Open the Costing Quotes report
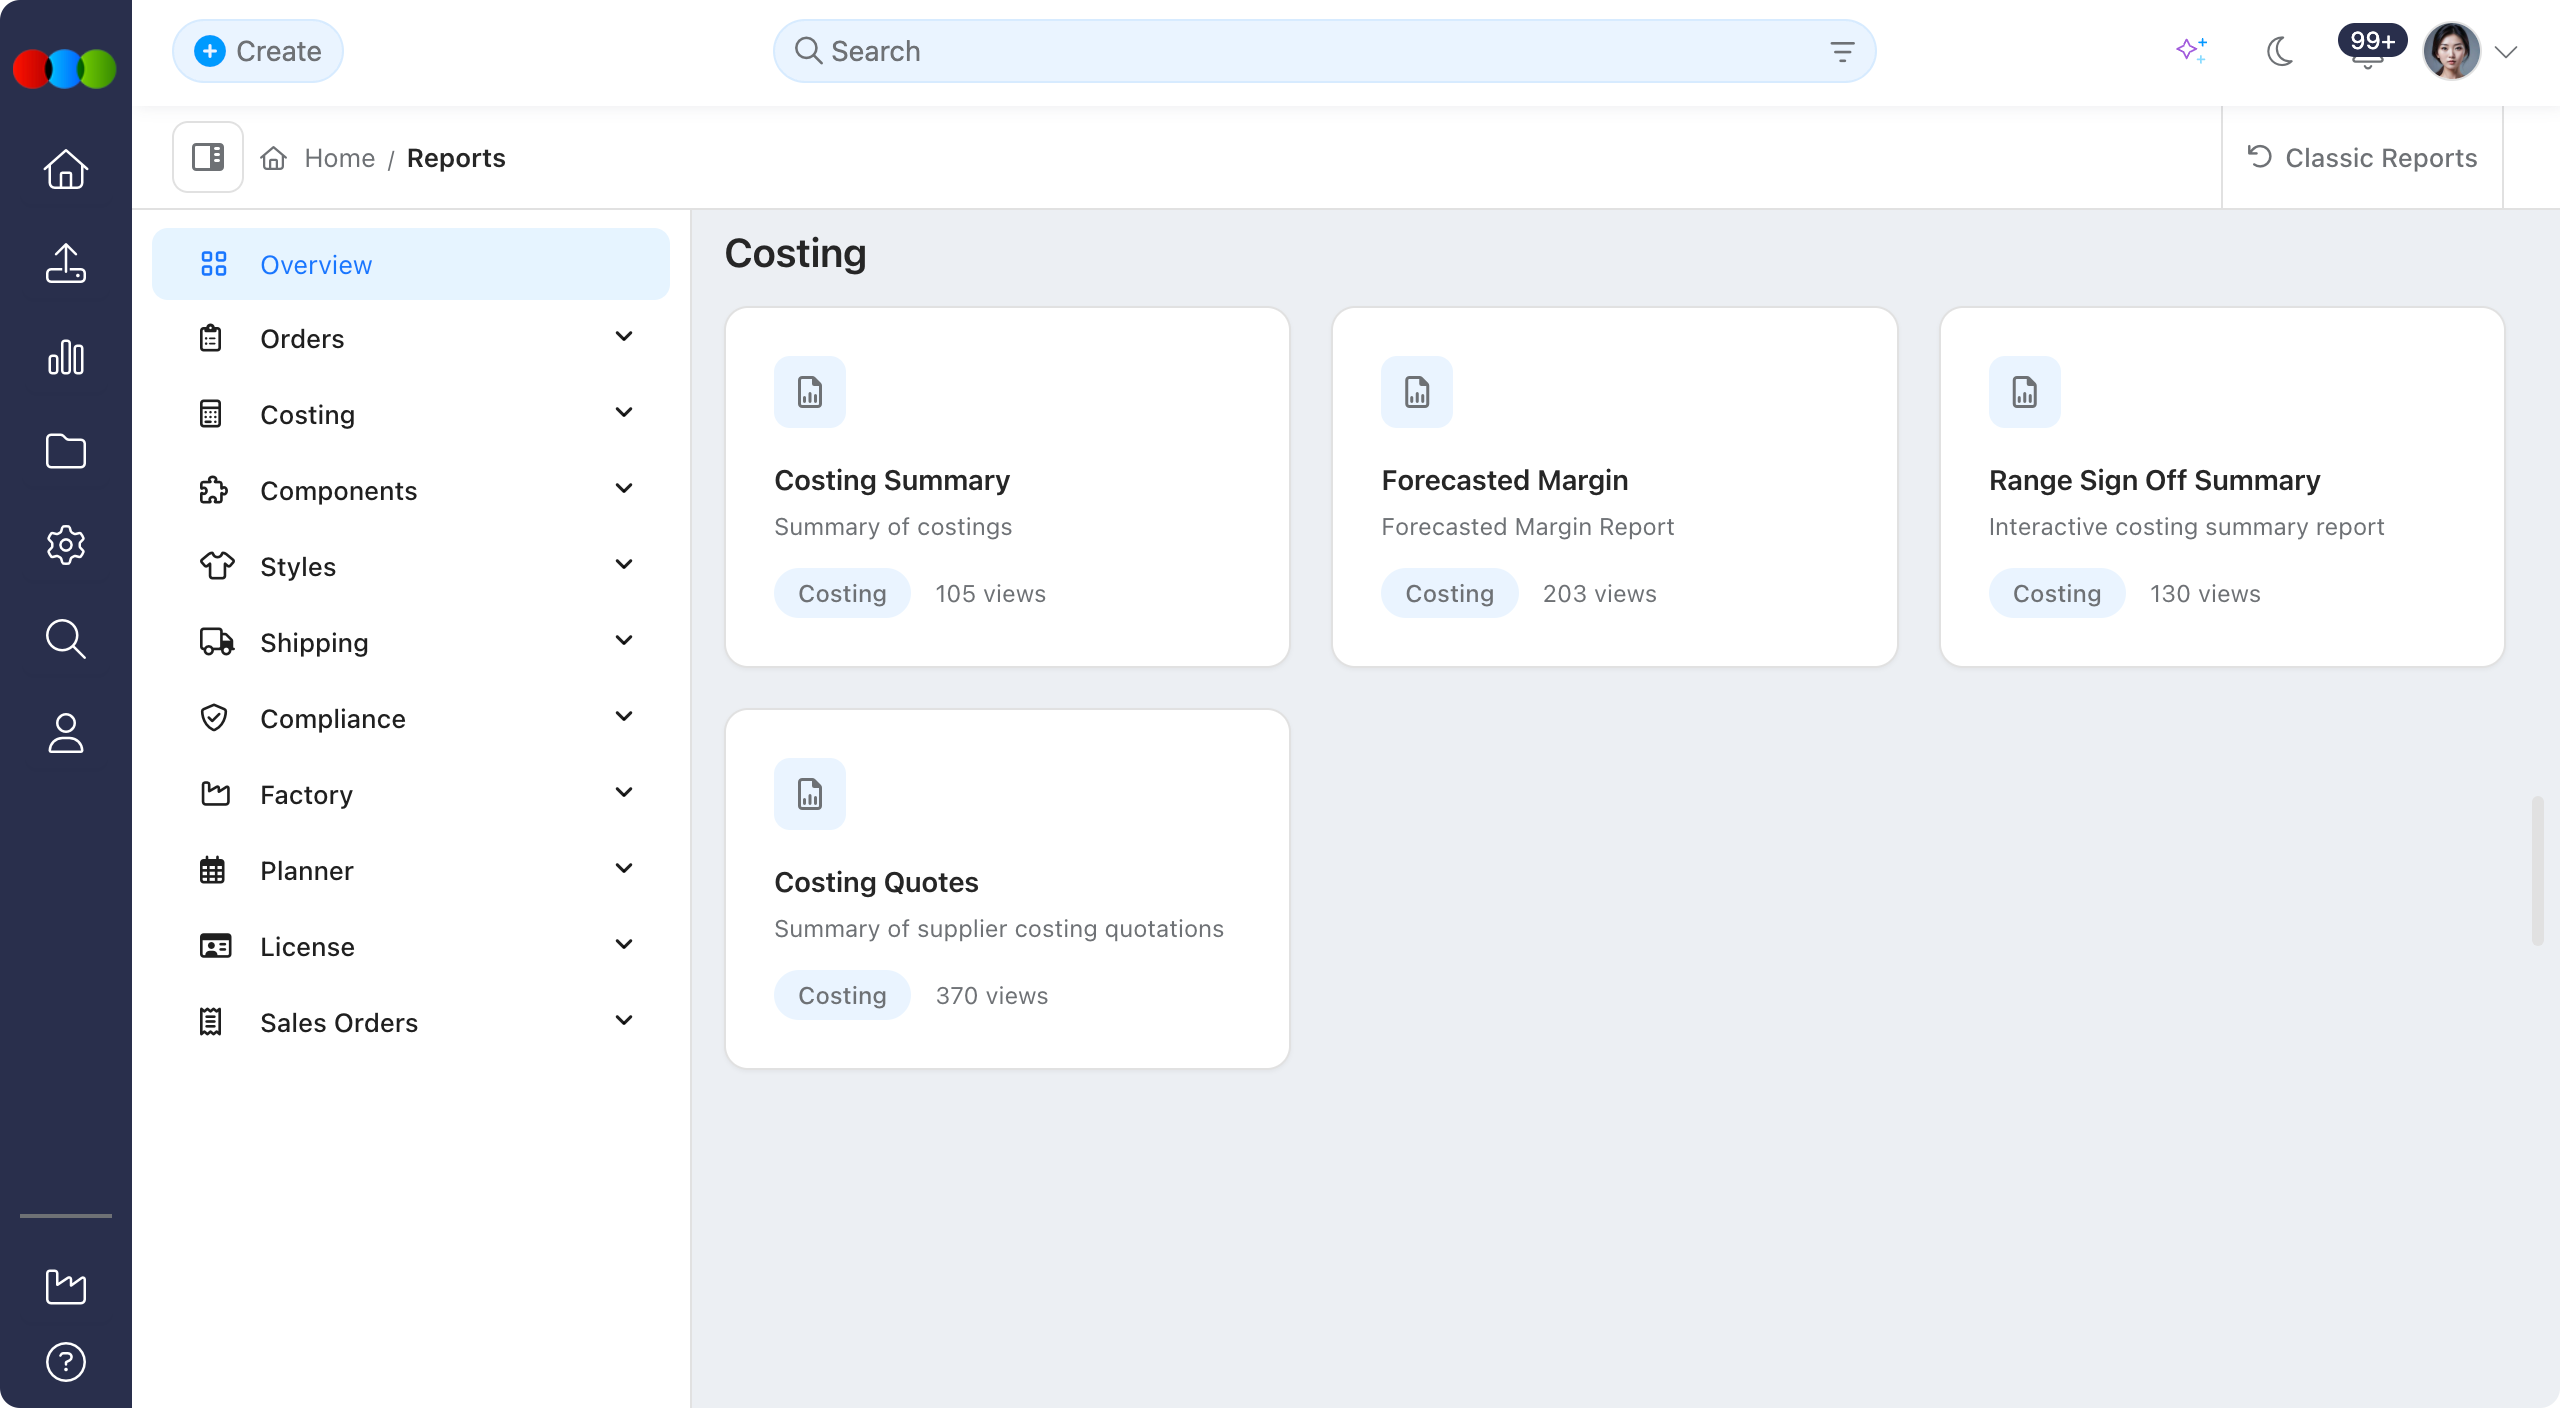2560x1408 pixels. pyautogui.click(x=1007, y=889)
